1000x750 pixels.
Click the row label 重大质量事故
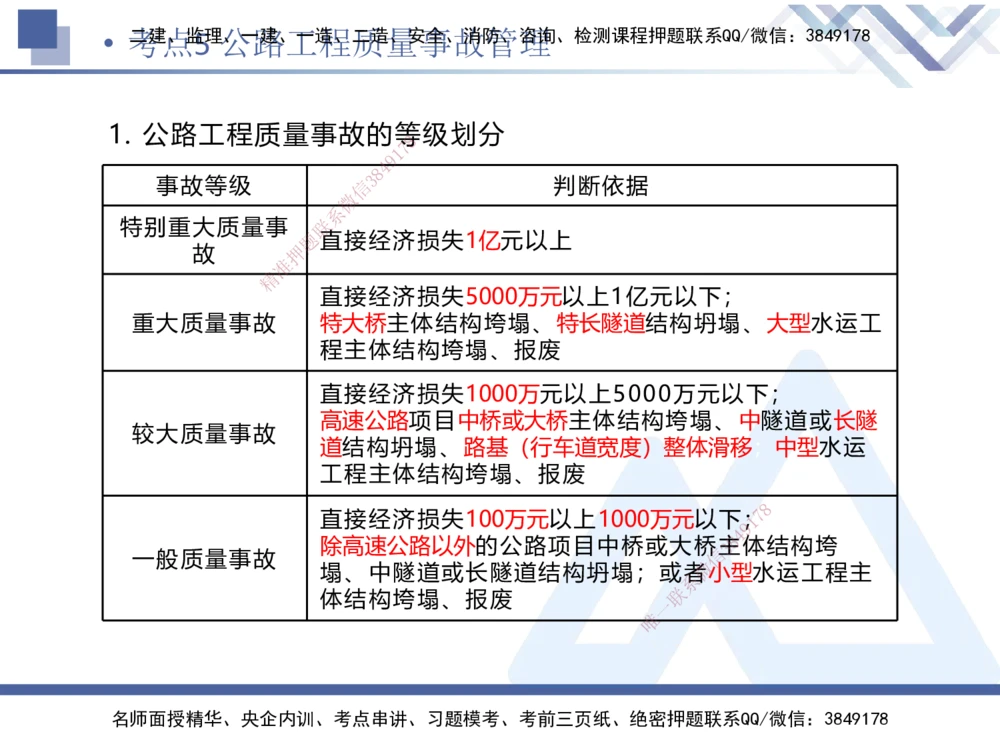coord(204,323)
